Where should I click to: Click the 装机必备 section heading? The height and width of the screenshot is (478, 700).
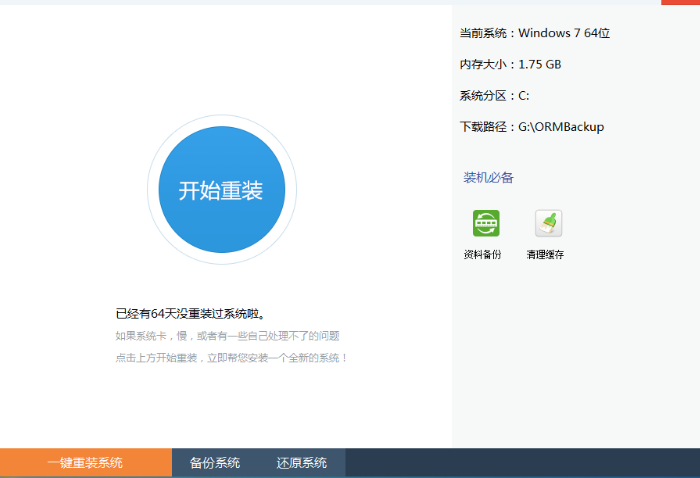point(488,178)
